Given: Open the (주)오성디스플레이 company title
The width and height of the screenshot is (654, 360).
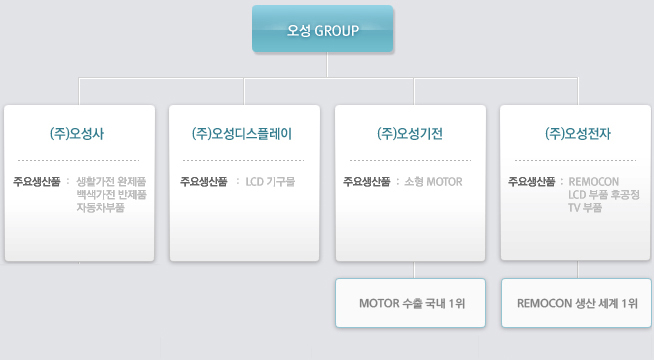Looking at the screenshot, I should [242, 133].
